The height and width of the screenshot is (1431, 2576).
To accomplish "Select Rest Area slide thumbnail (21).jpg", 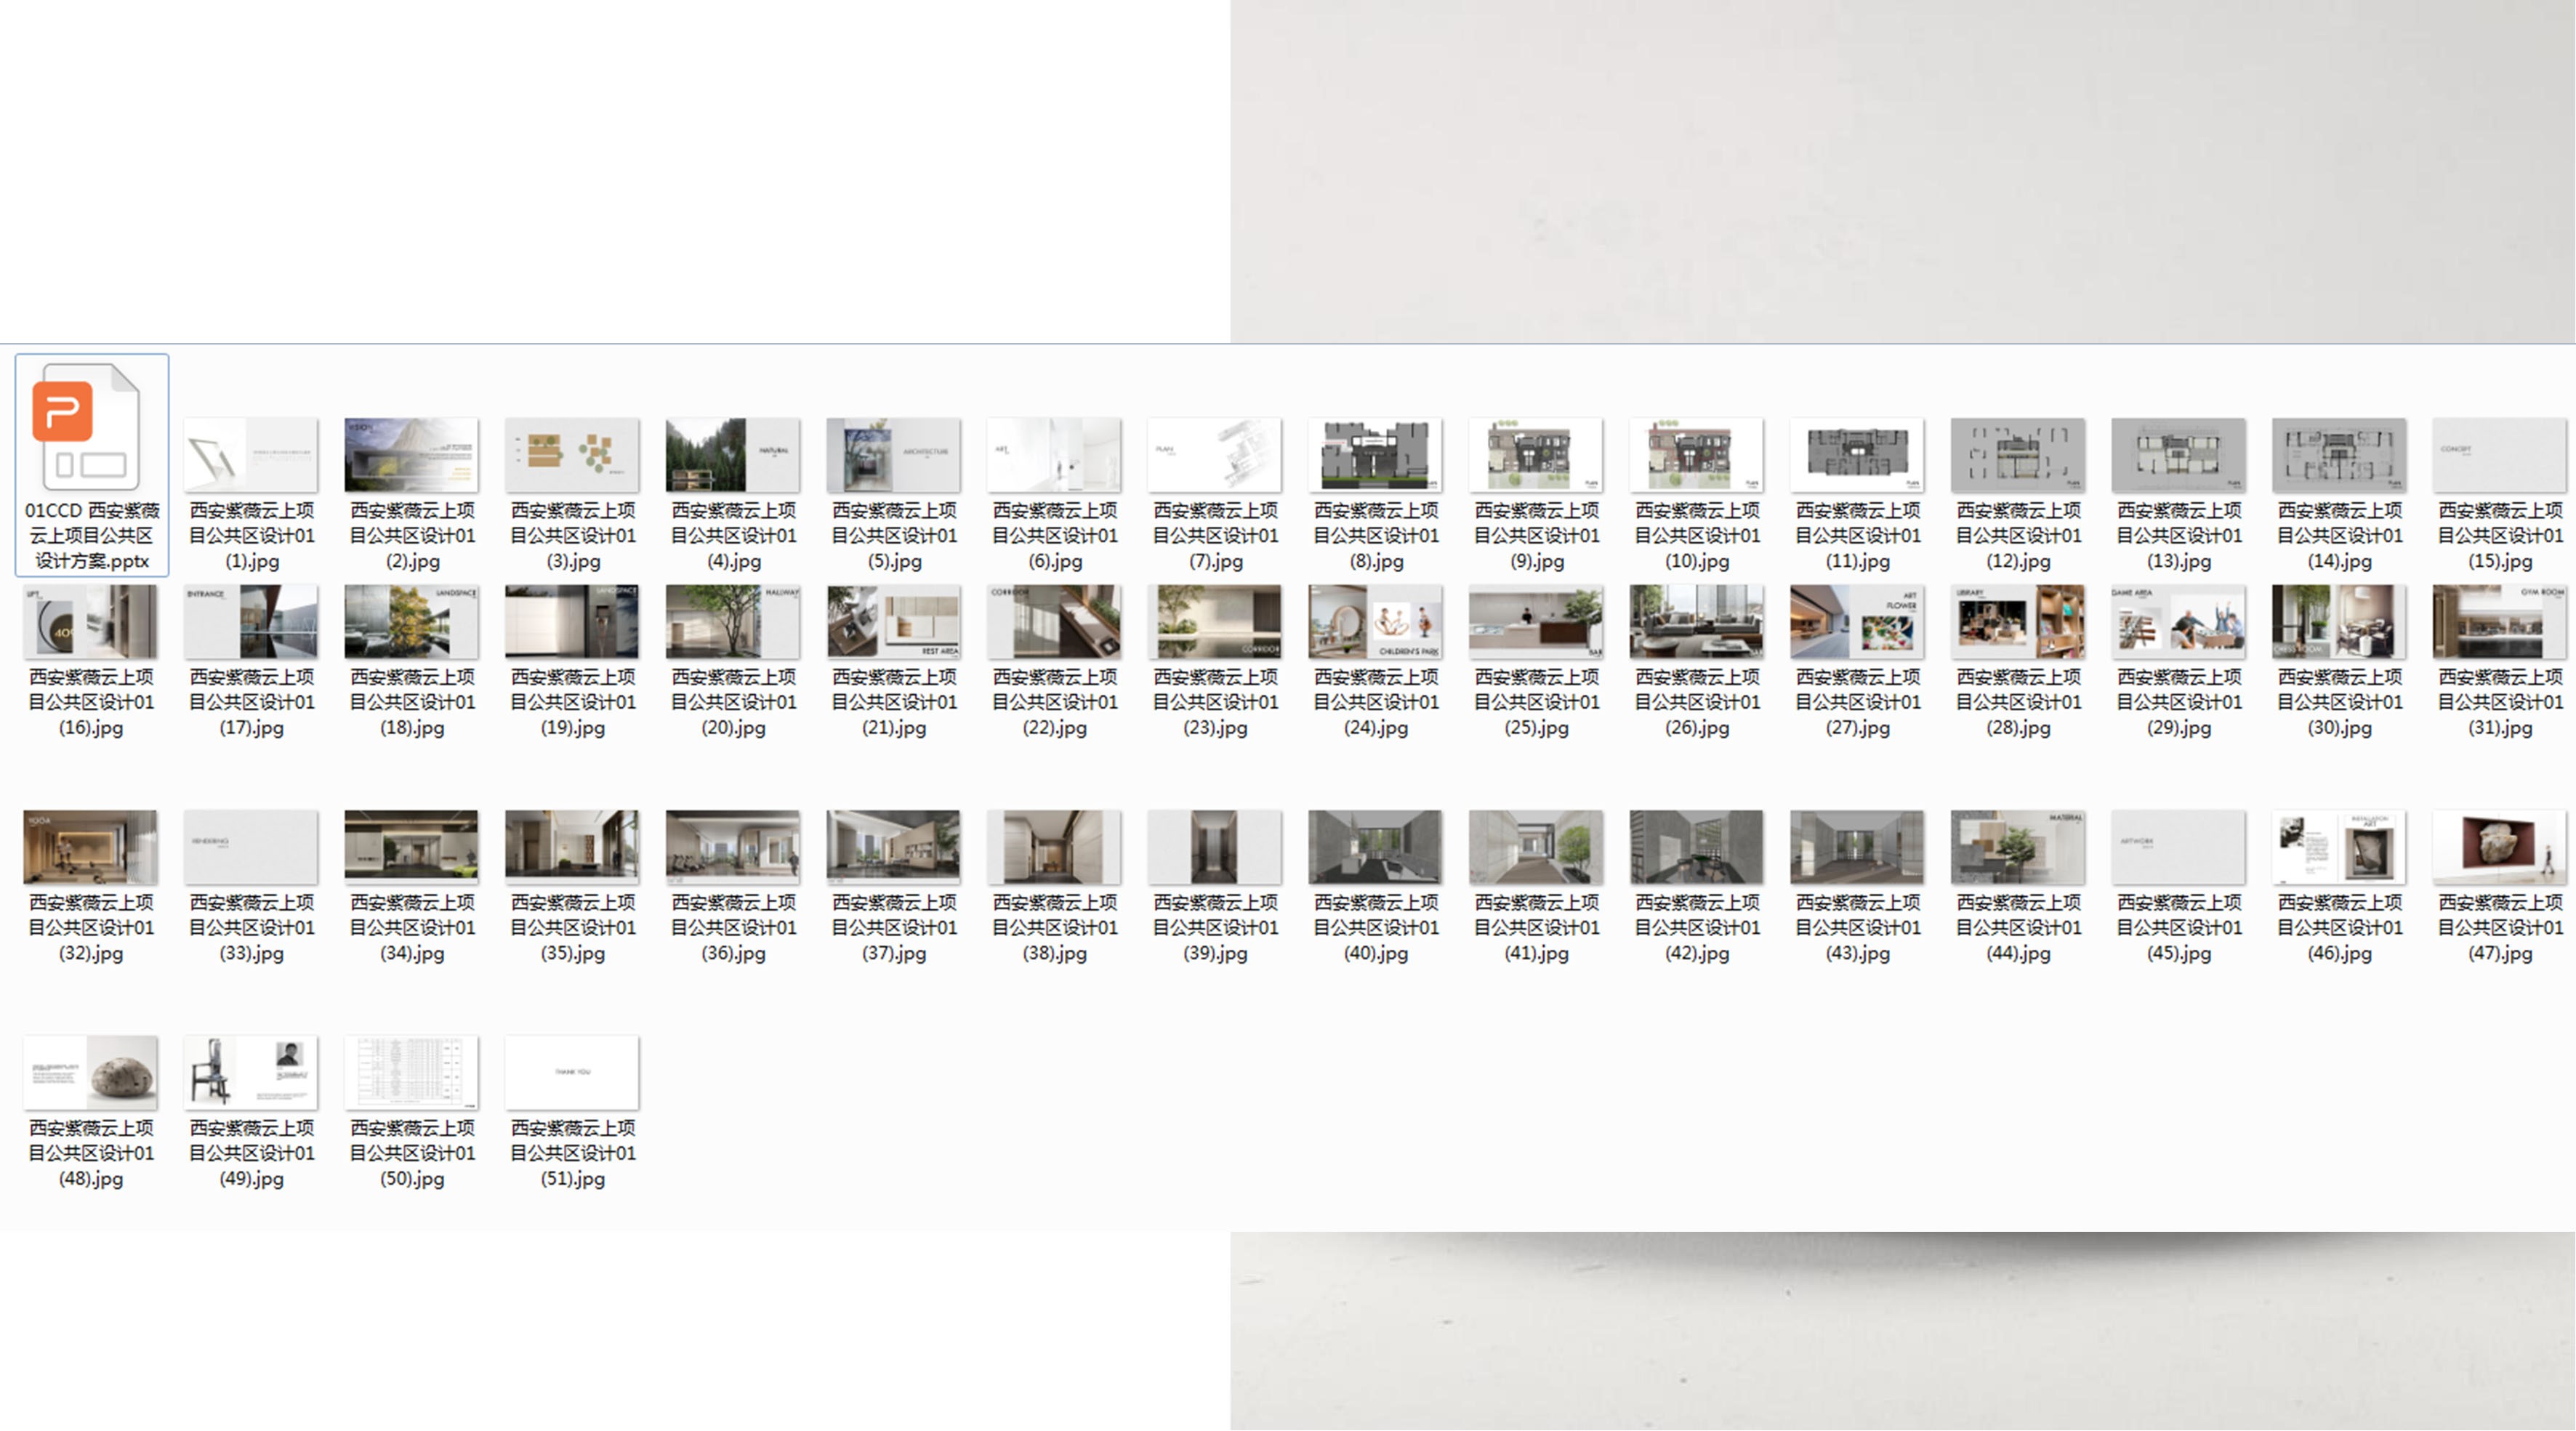I will tap(894, 622).
